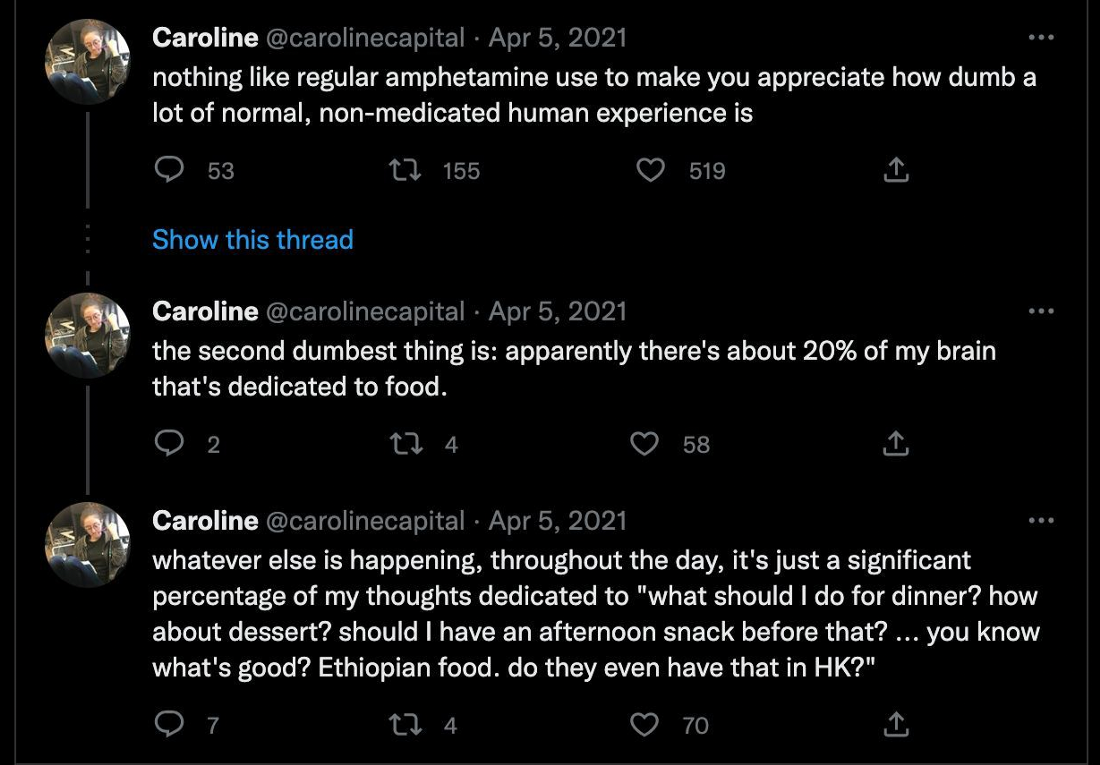The image size is (1100, 765).
Task: Like the tweet with 70 likes
Action: click(646, 725)
